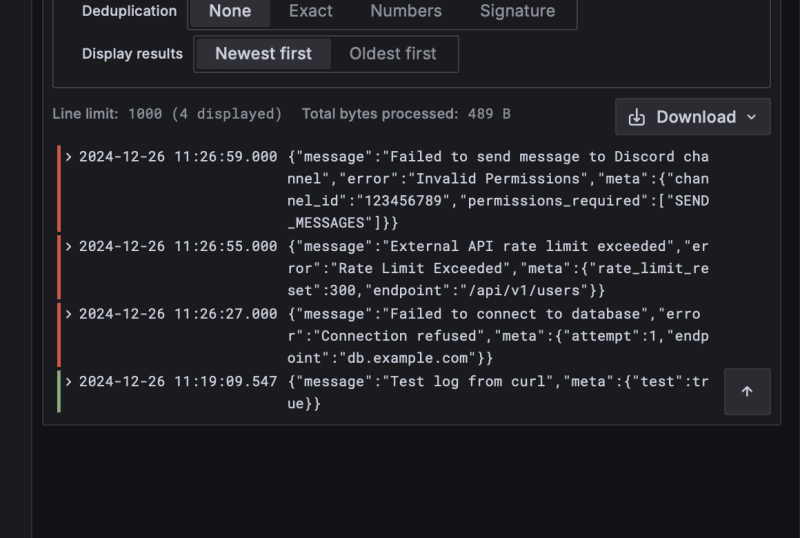
Task: Select None deduplication option
Action: click(230, 11)
